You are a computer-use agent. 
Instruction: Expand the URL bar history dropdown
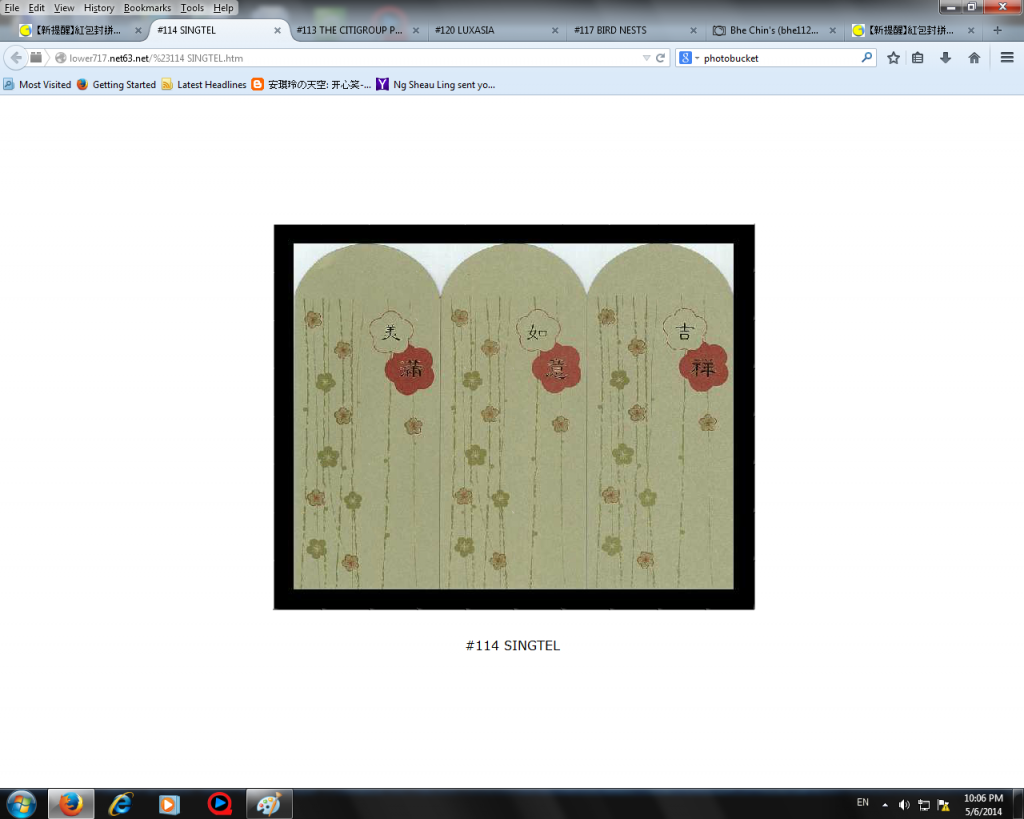(646, 58)
